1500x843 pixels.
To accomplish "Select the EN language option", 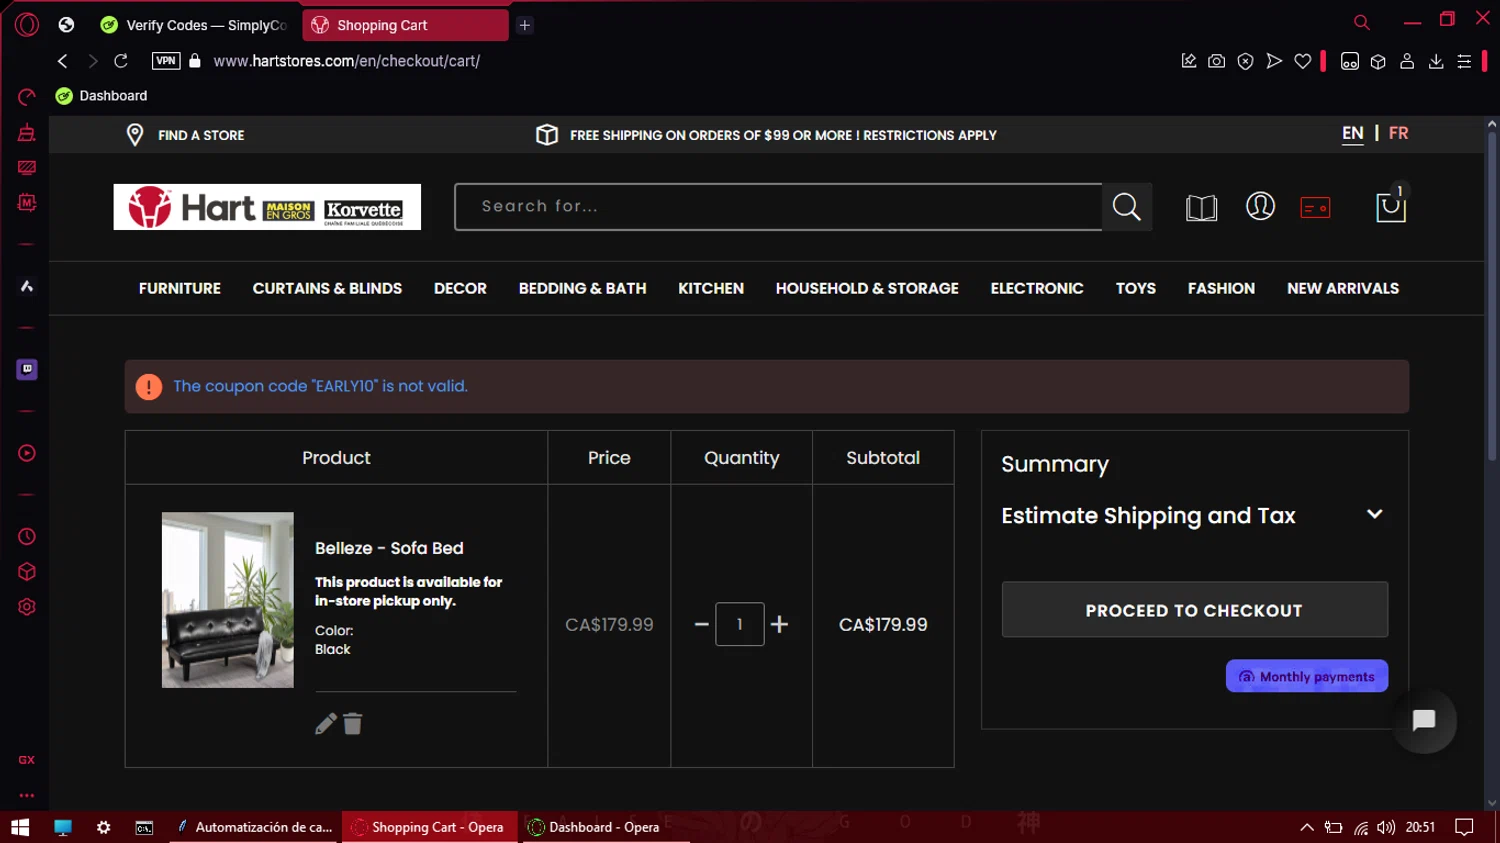I will pyautogui.click(x=1352, y=133).
